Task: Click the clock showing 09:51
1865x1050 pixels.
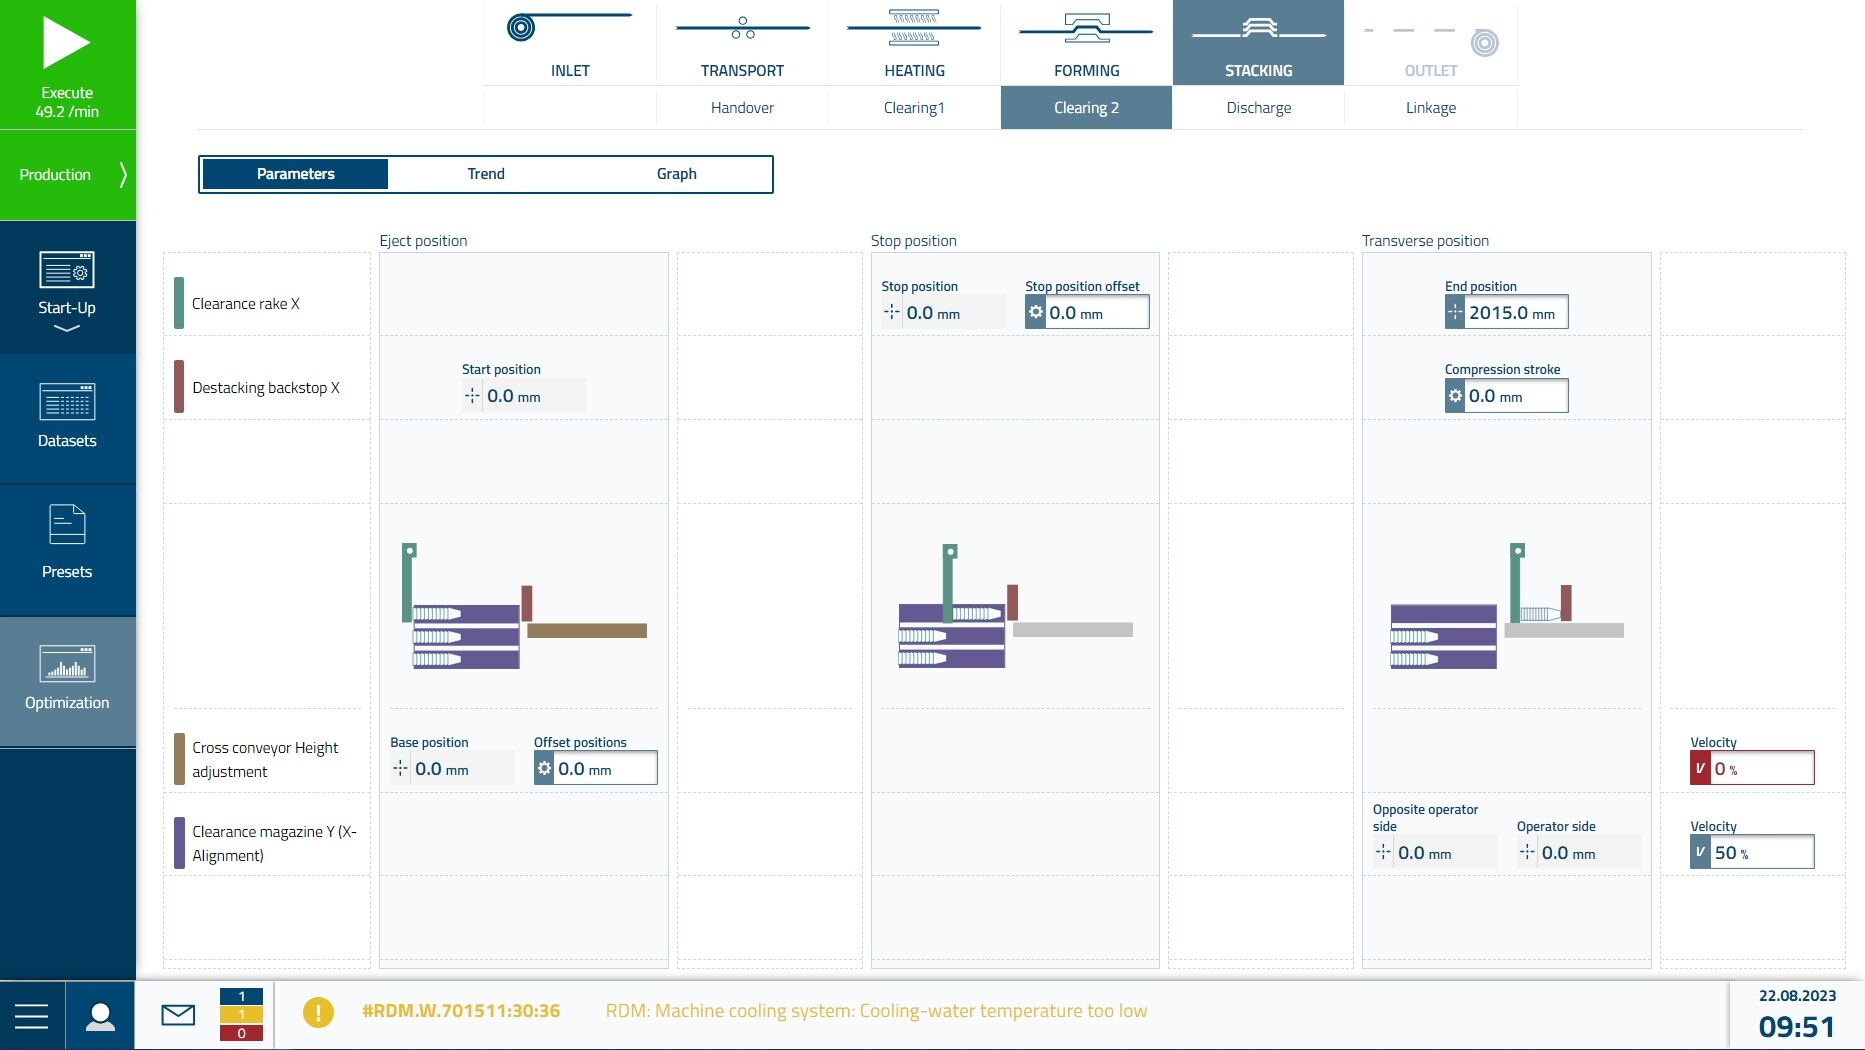Action: pos(1797,1027)
